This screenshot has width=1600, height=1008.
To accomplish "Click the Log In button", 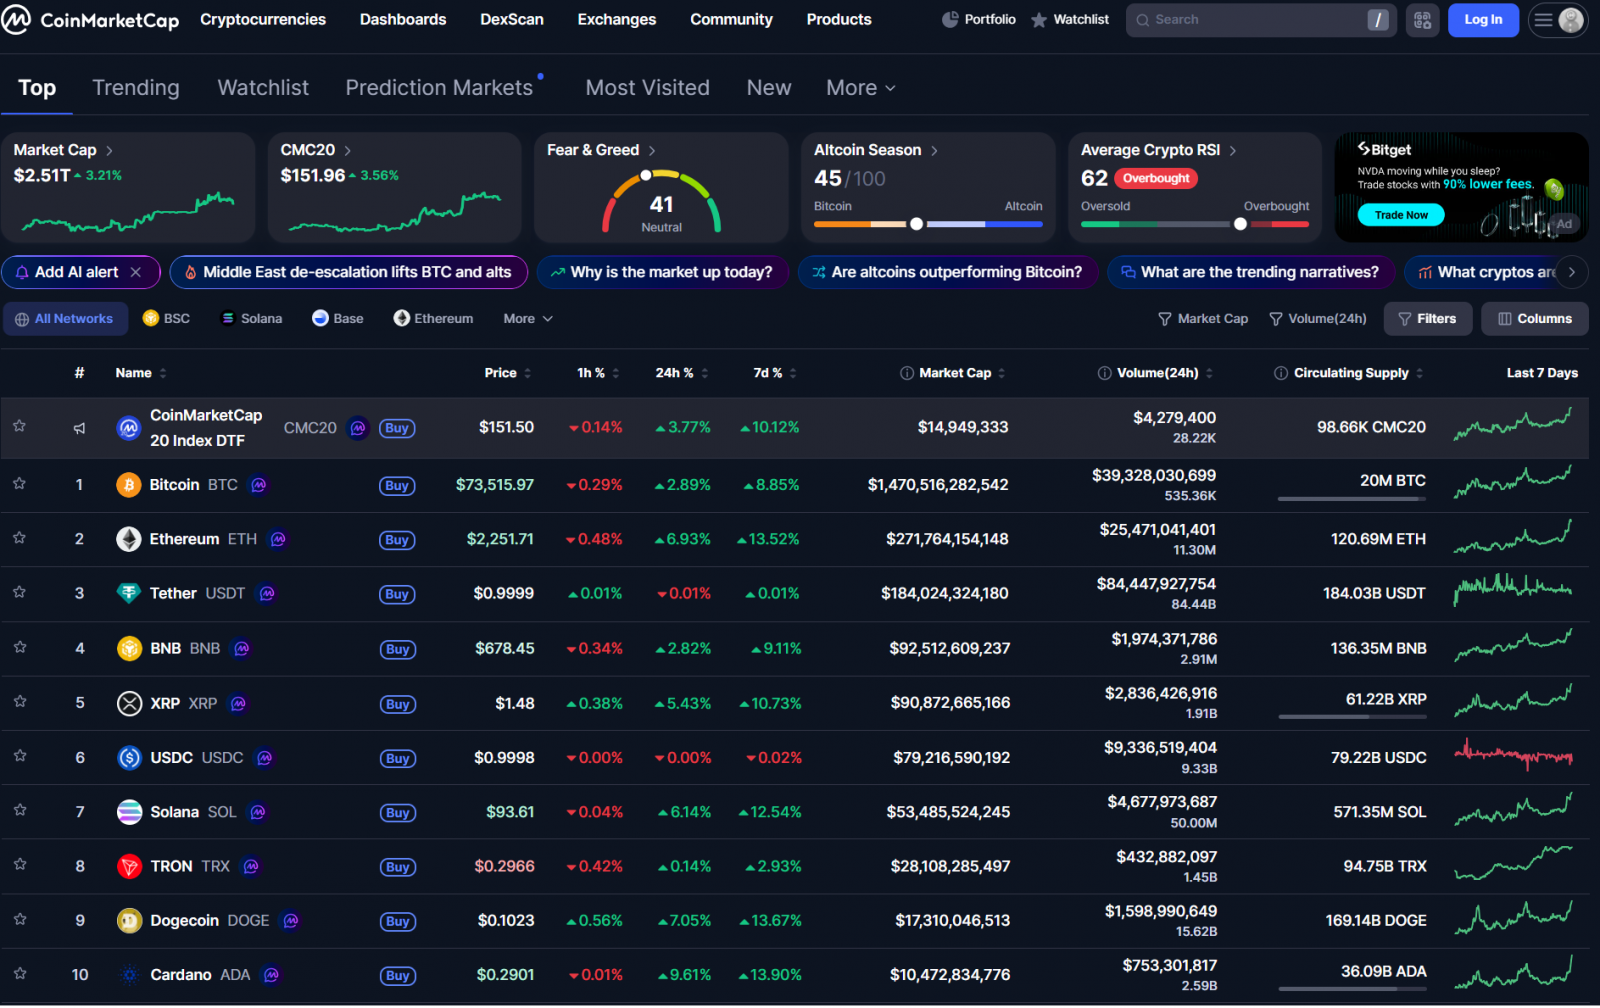I will pos(1482,19).
